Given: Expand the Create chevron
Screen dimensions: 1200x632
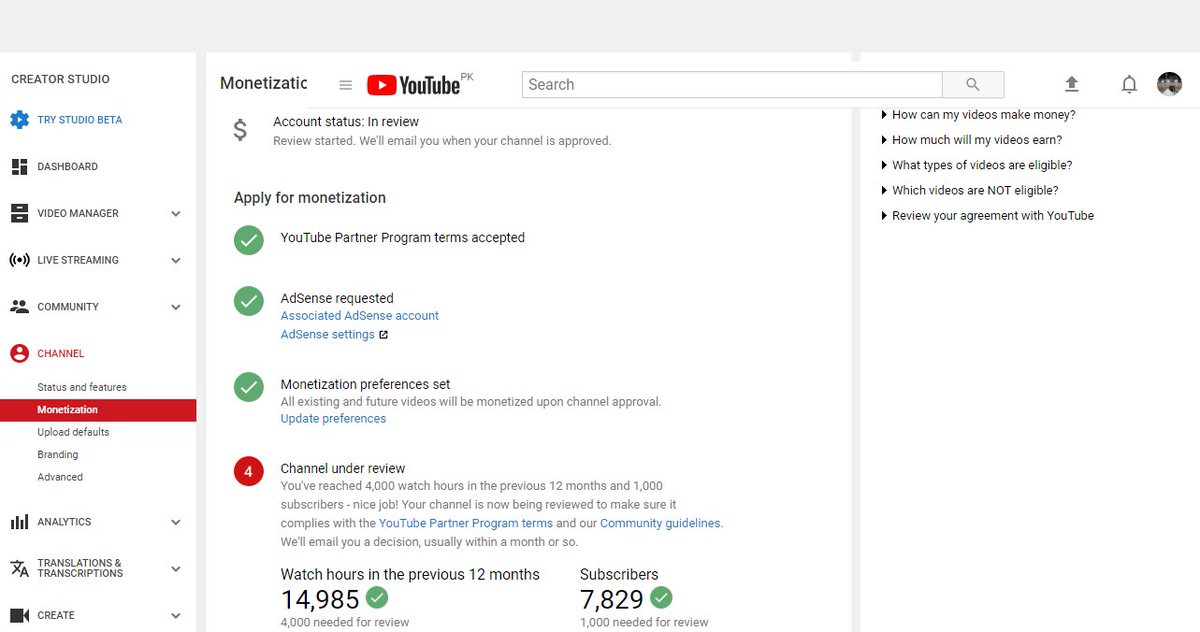Looking at the screenshot, I should pos(176,616).
